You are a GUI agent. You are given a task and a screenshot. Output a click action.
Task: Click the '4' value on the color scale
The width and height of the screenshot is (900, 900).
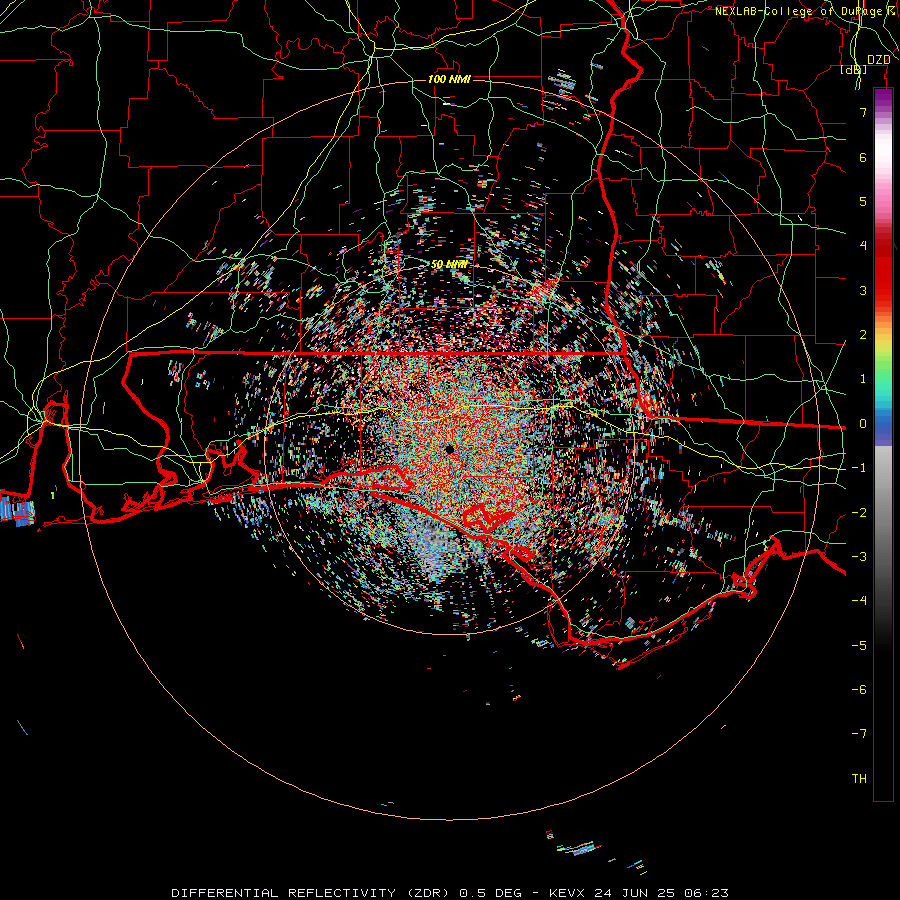click(x=863, y=246)
